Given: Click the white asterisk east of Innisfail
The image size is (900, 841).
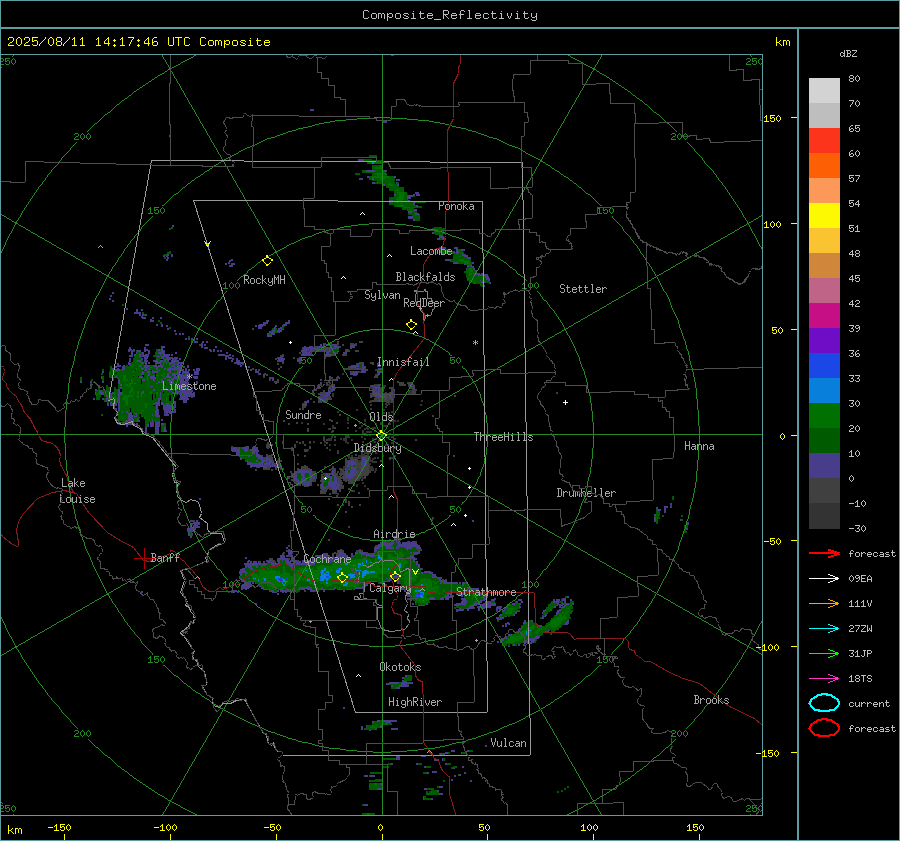Looking at the screenshot, I should pyautogui.click(x=475, y=343).
